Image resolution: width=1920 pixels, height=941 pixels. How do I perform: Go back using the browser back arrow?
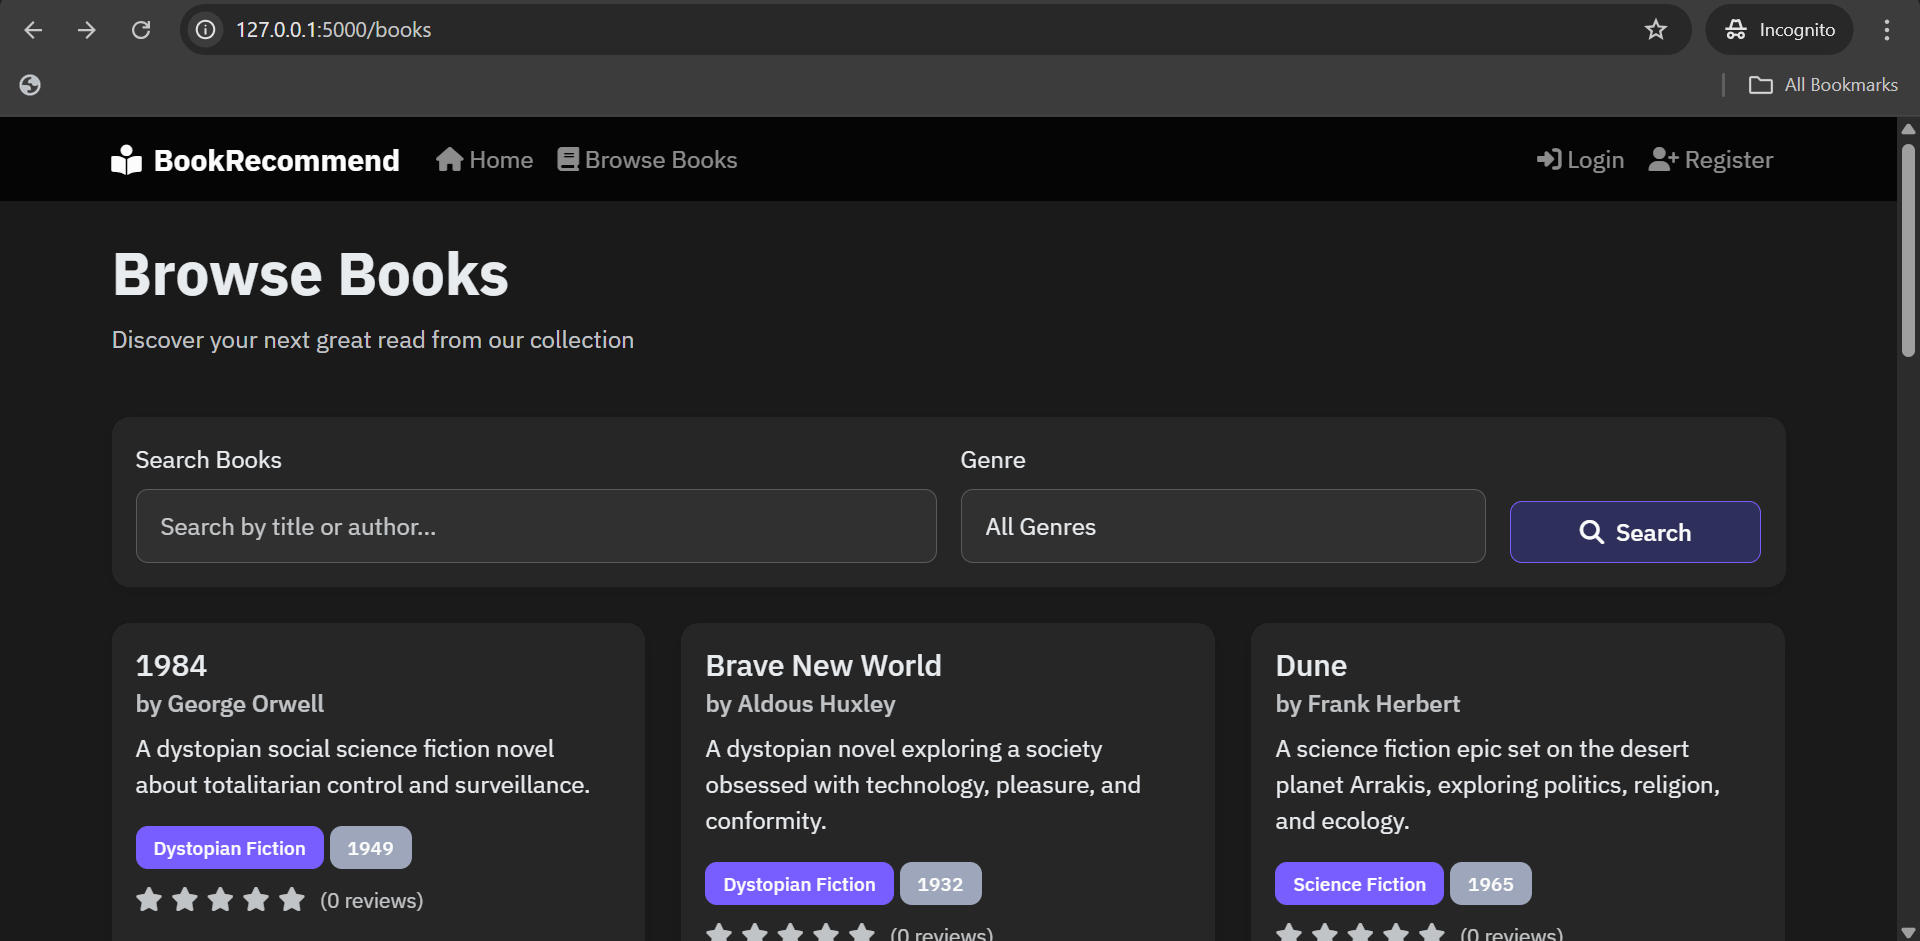pos(33,30)
